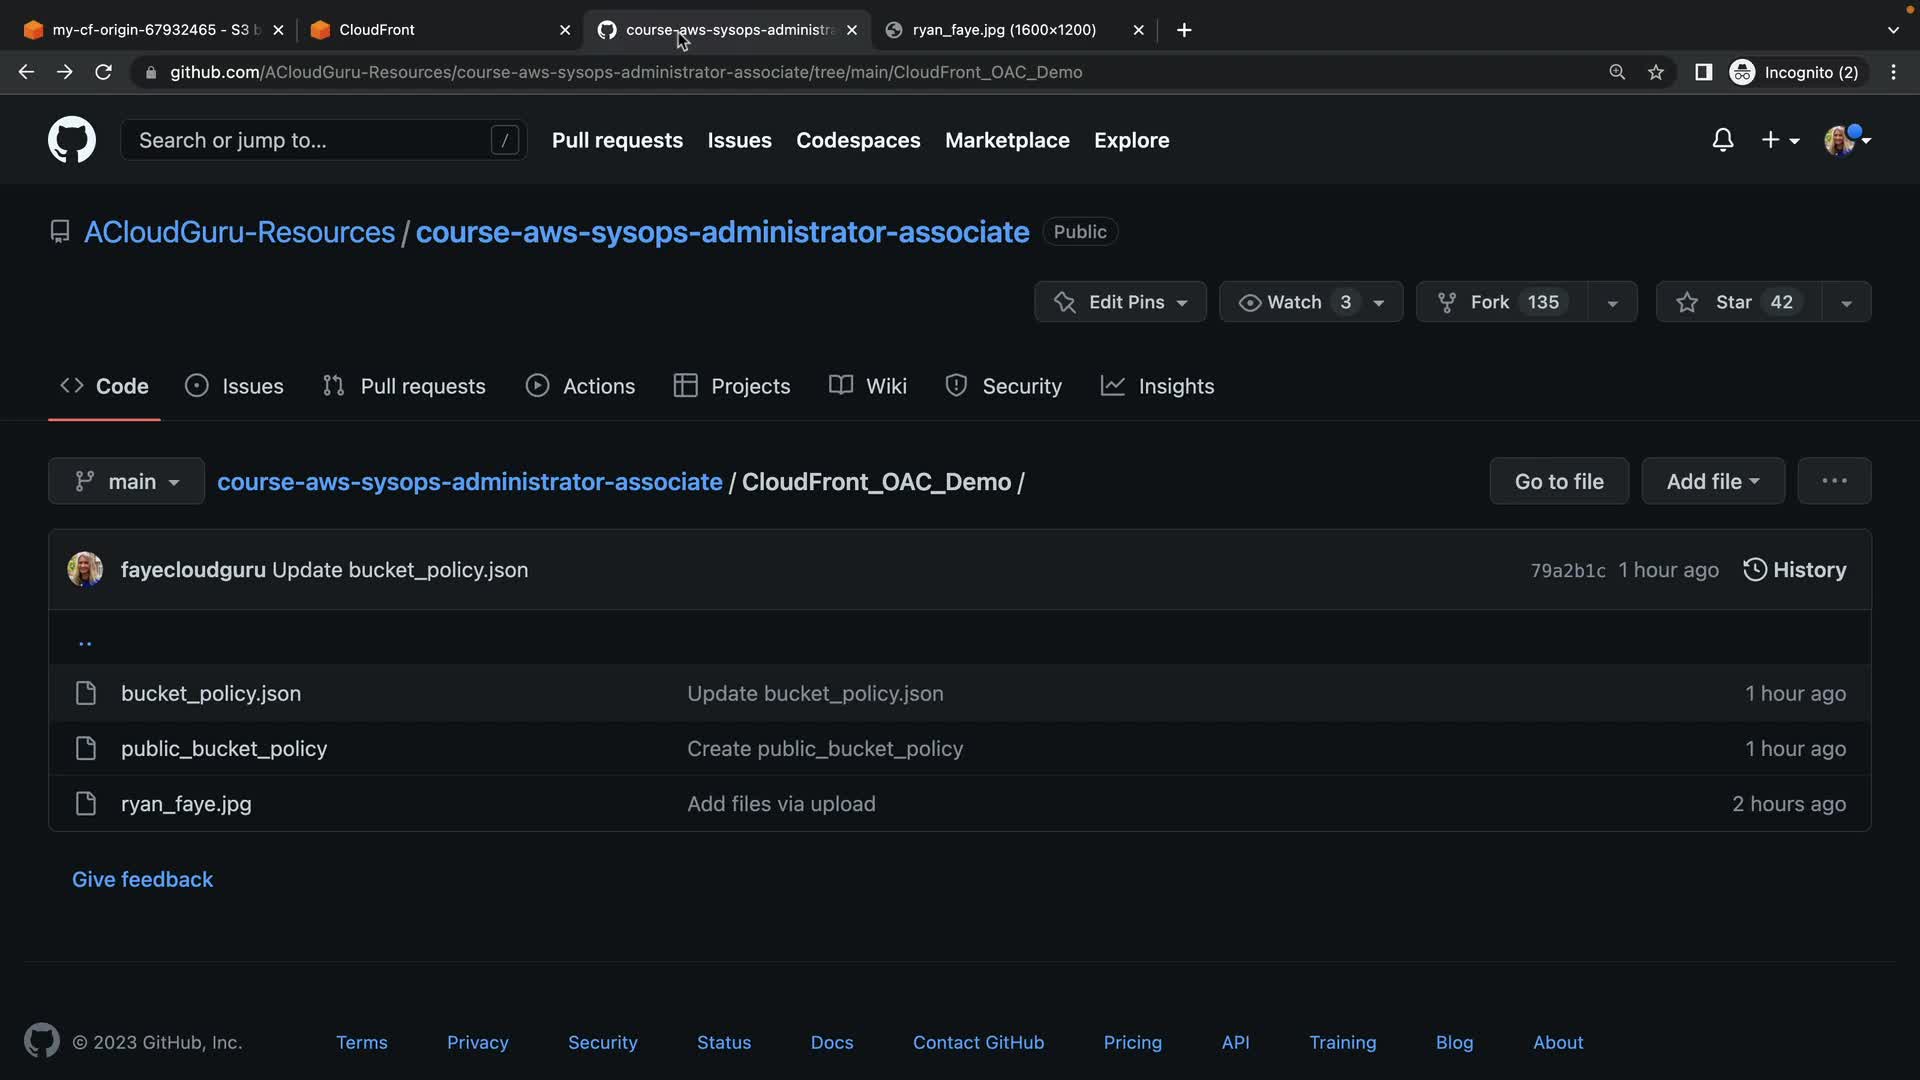Viewport: 1920px width, 1080px height.
Task: Open the Add file dropdown
Action: click(x=1713, y=481)
